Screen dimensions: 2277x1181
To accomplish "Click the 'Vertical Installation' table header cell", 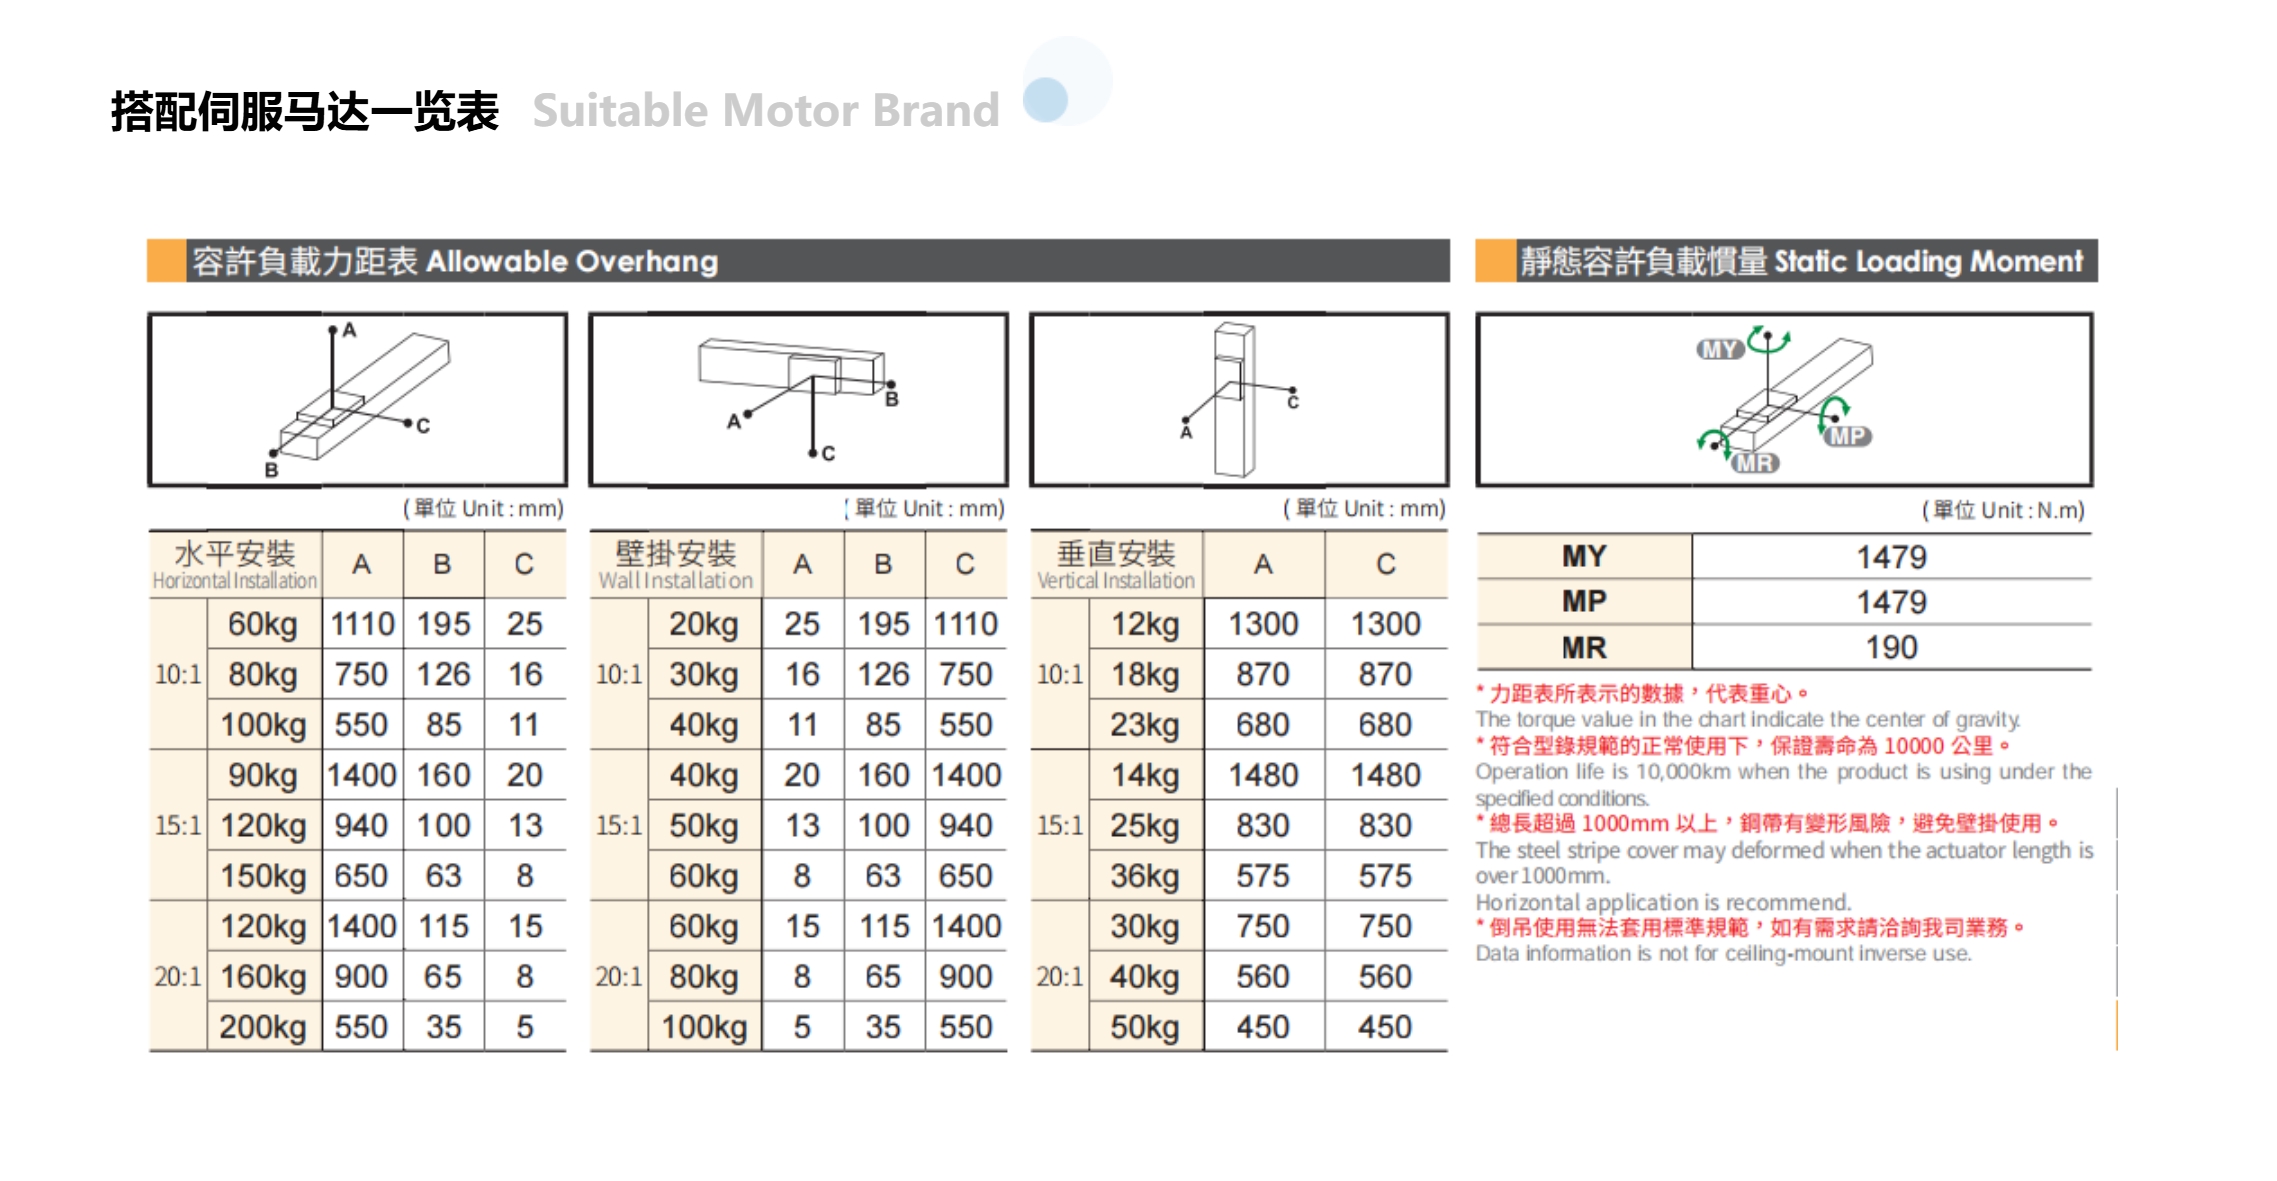I will [1116, 564].
